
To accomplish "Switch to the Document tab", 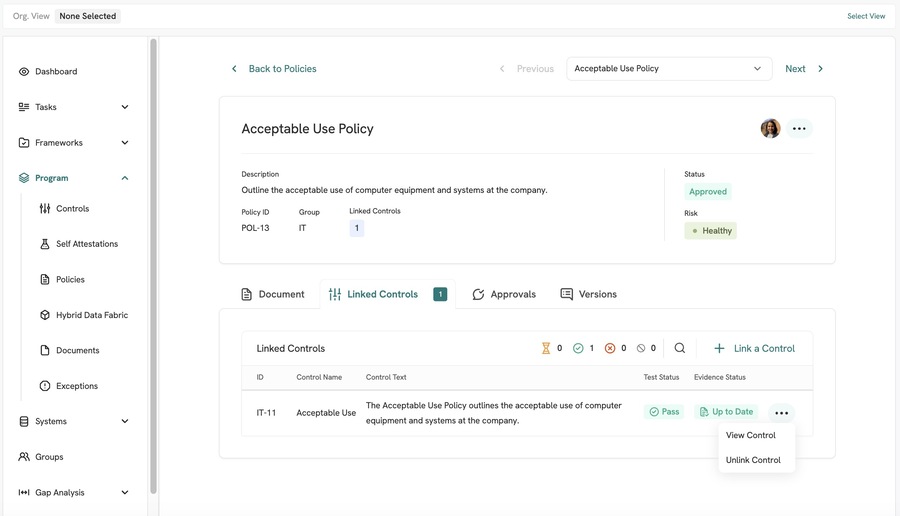I will pyautogui.click(x=273, y=294).
